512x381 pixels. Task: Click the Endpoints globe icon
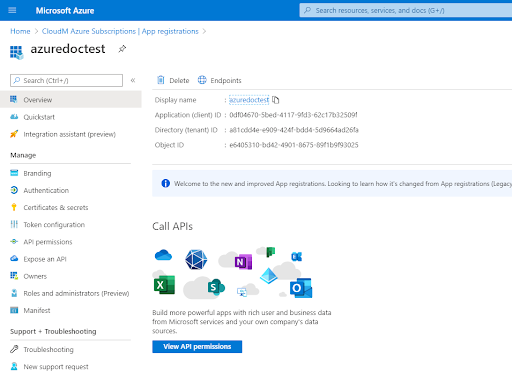coord(202,80)
